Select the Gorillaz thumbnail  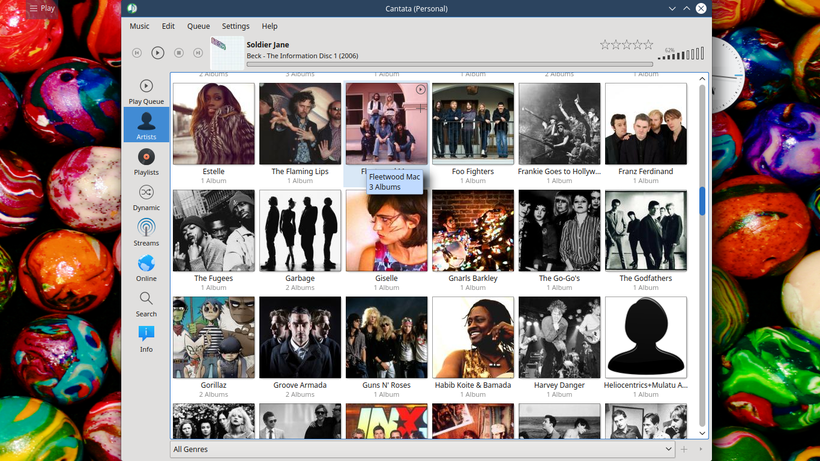point(213,337)
